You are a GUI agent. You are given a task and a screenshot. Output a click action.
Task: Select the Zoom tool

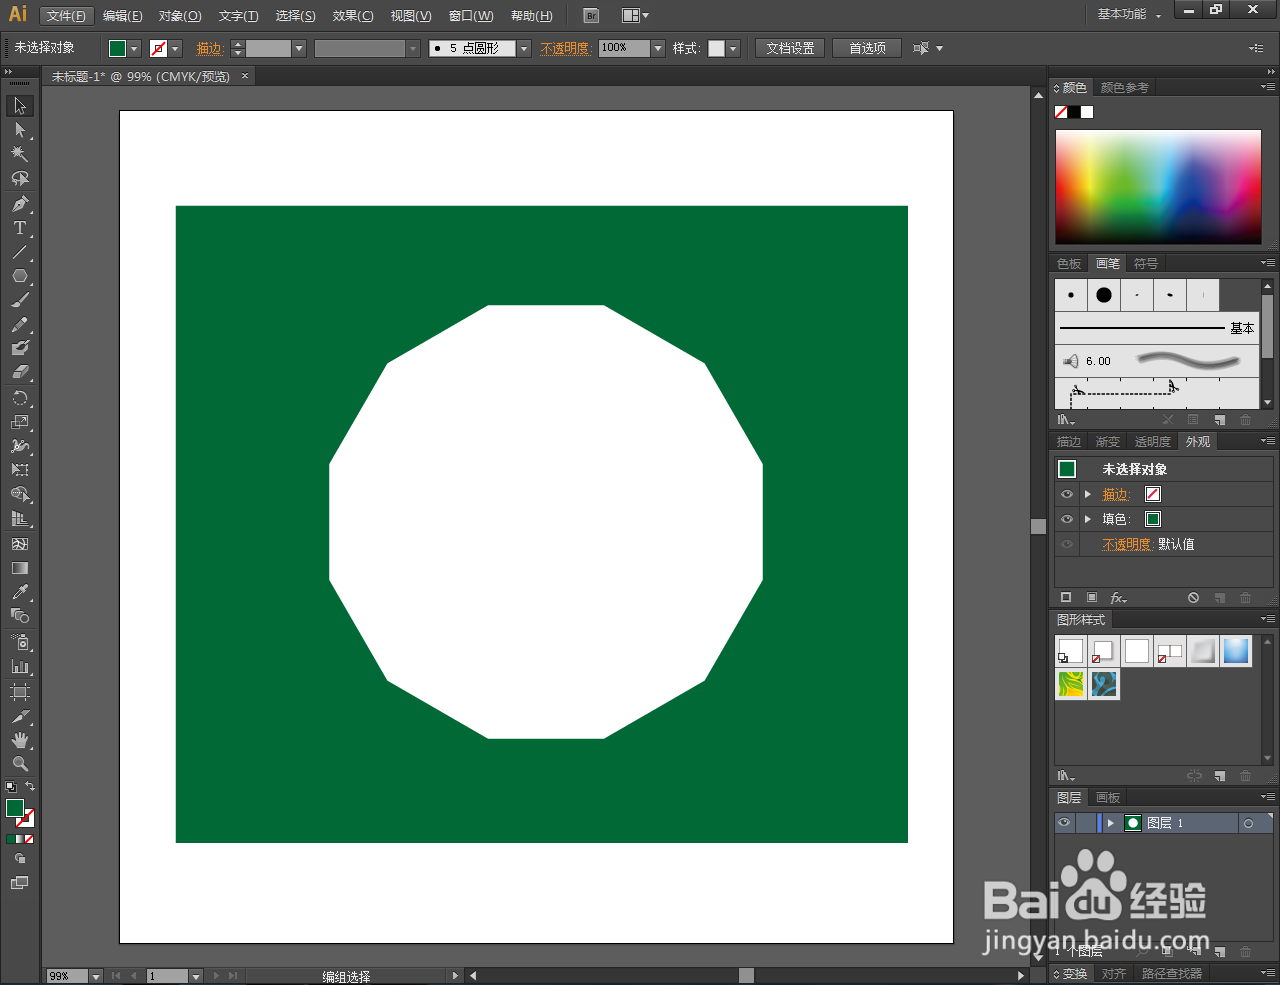tap(20, 764)
